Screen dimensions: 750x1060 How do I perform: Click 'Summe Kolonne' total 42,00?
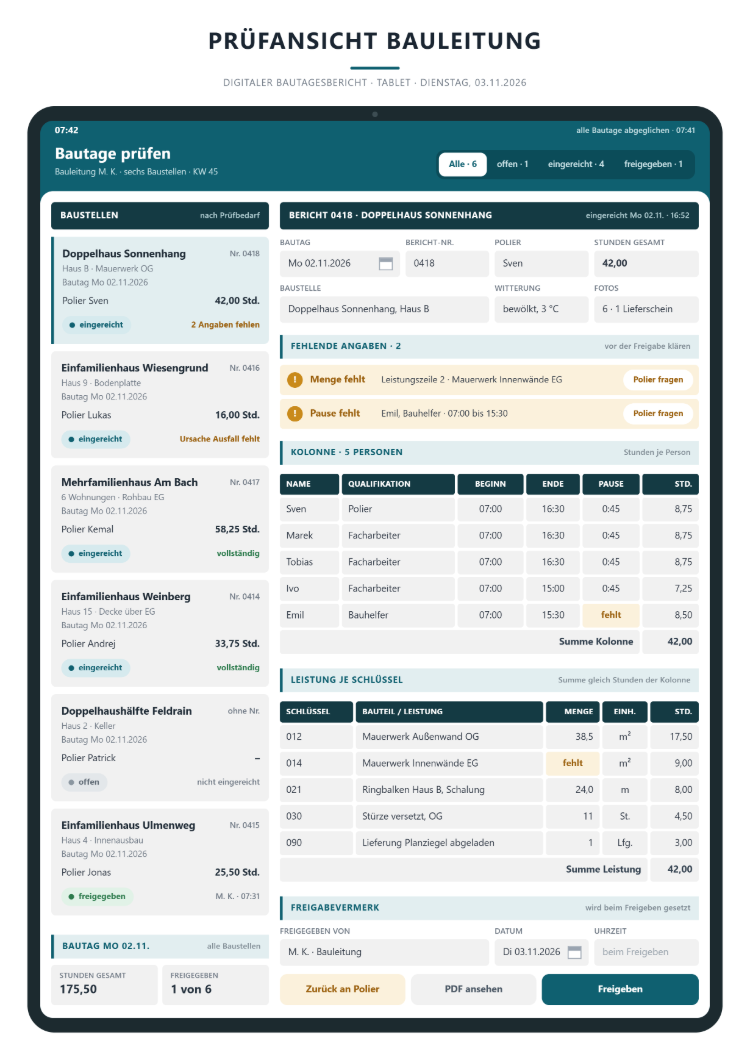(670, 642)
